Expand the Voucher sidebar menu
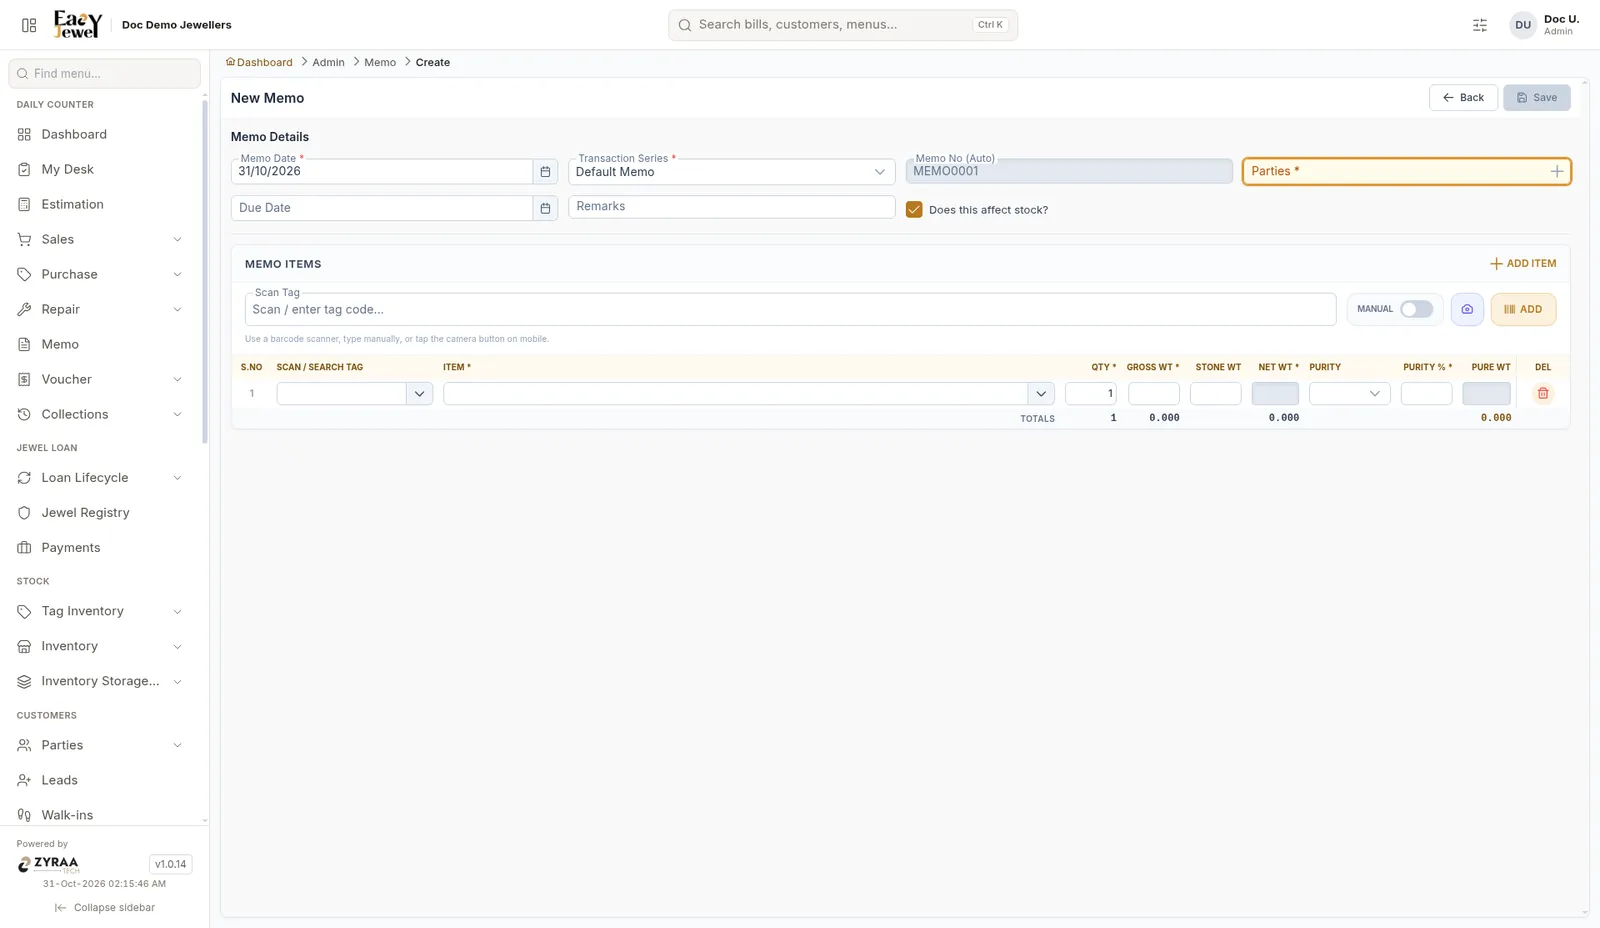 click(100, 379)
